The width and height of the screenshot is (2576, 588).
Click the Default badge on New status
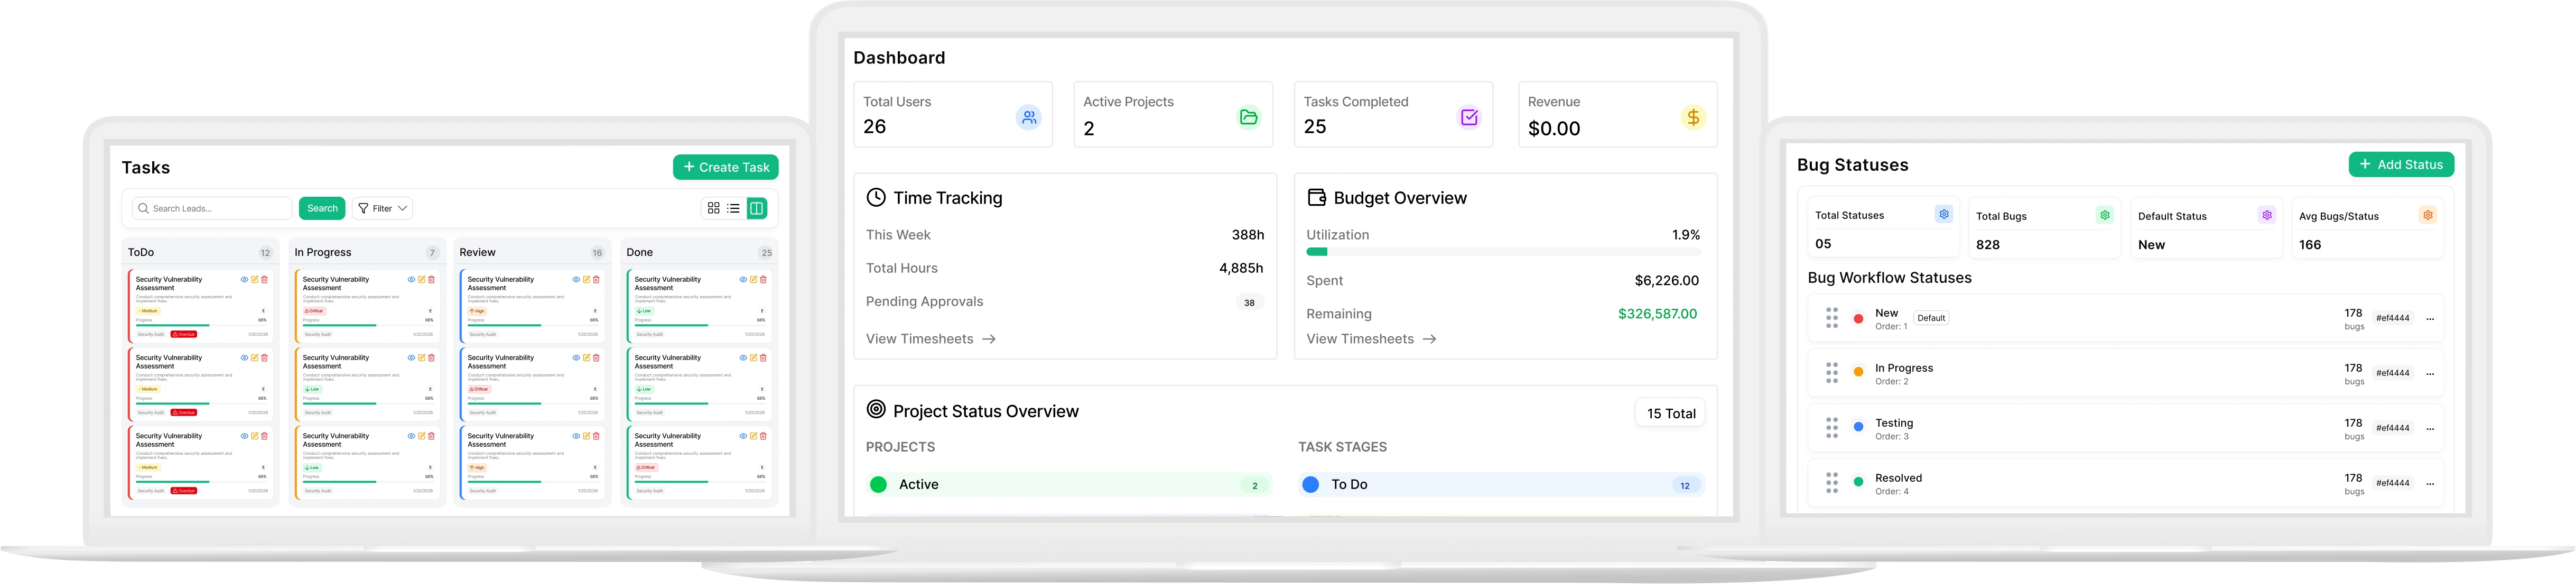(1931, 318)
